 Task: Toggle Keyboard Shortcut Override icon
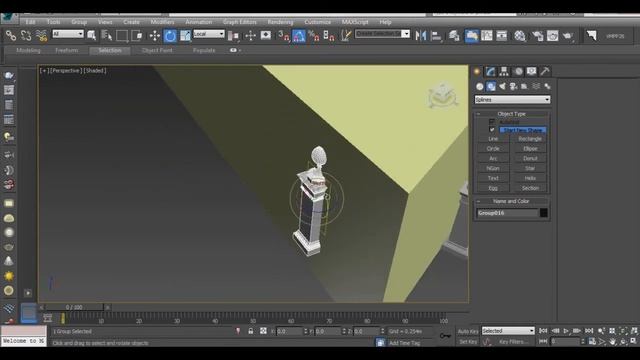pos(266,36)
